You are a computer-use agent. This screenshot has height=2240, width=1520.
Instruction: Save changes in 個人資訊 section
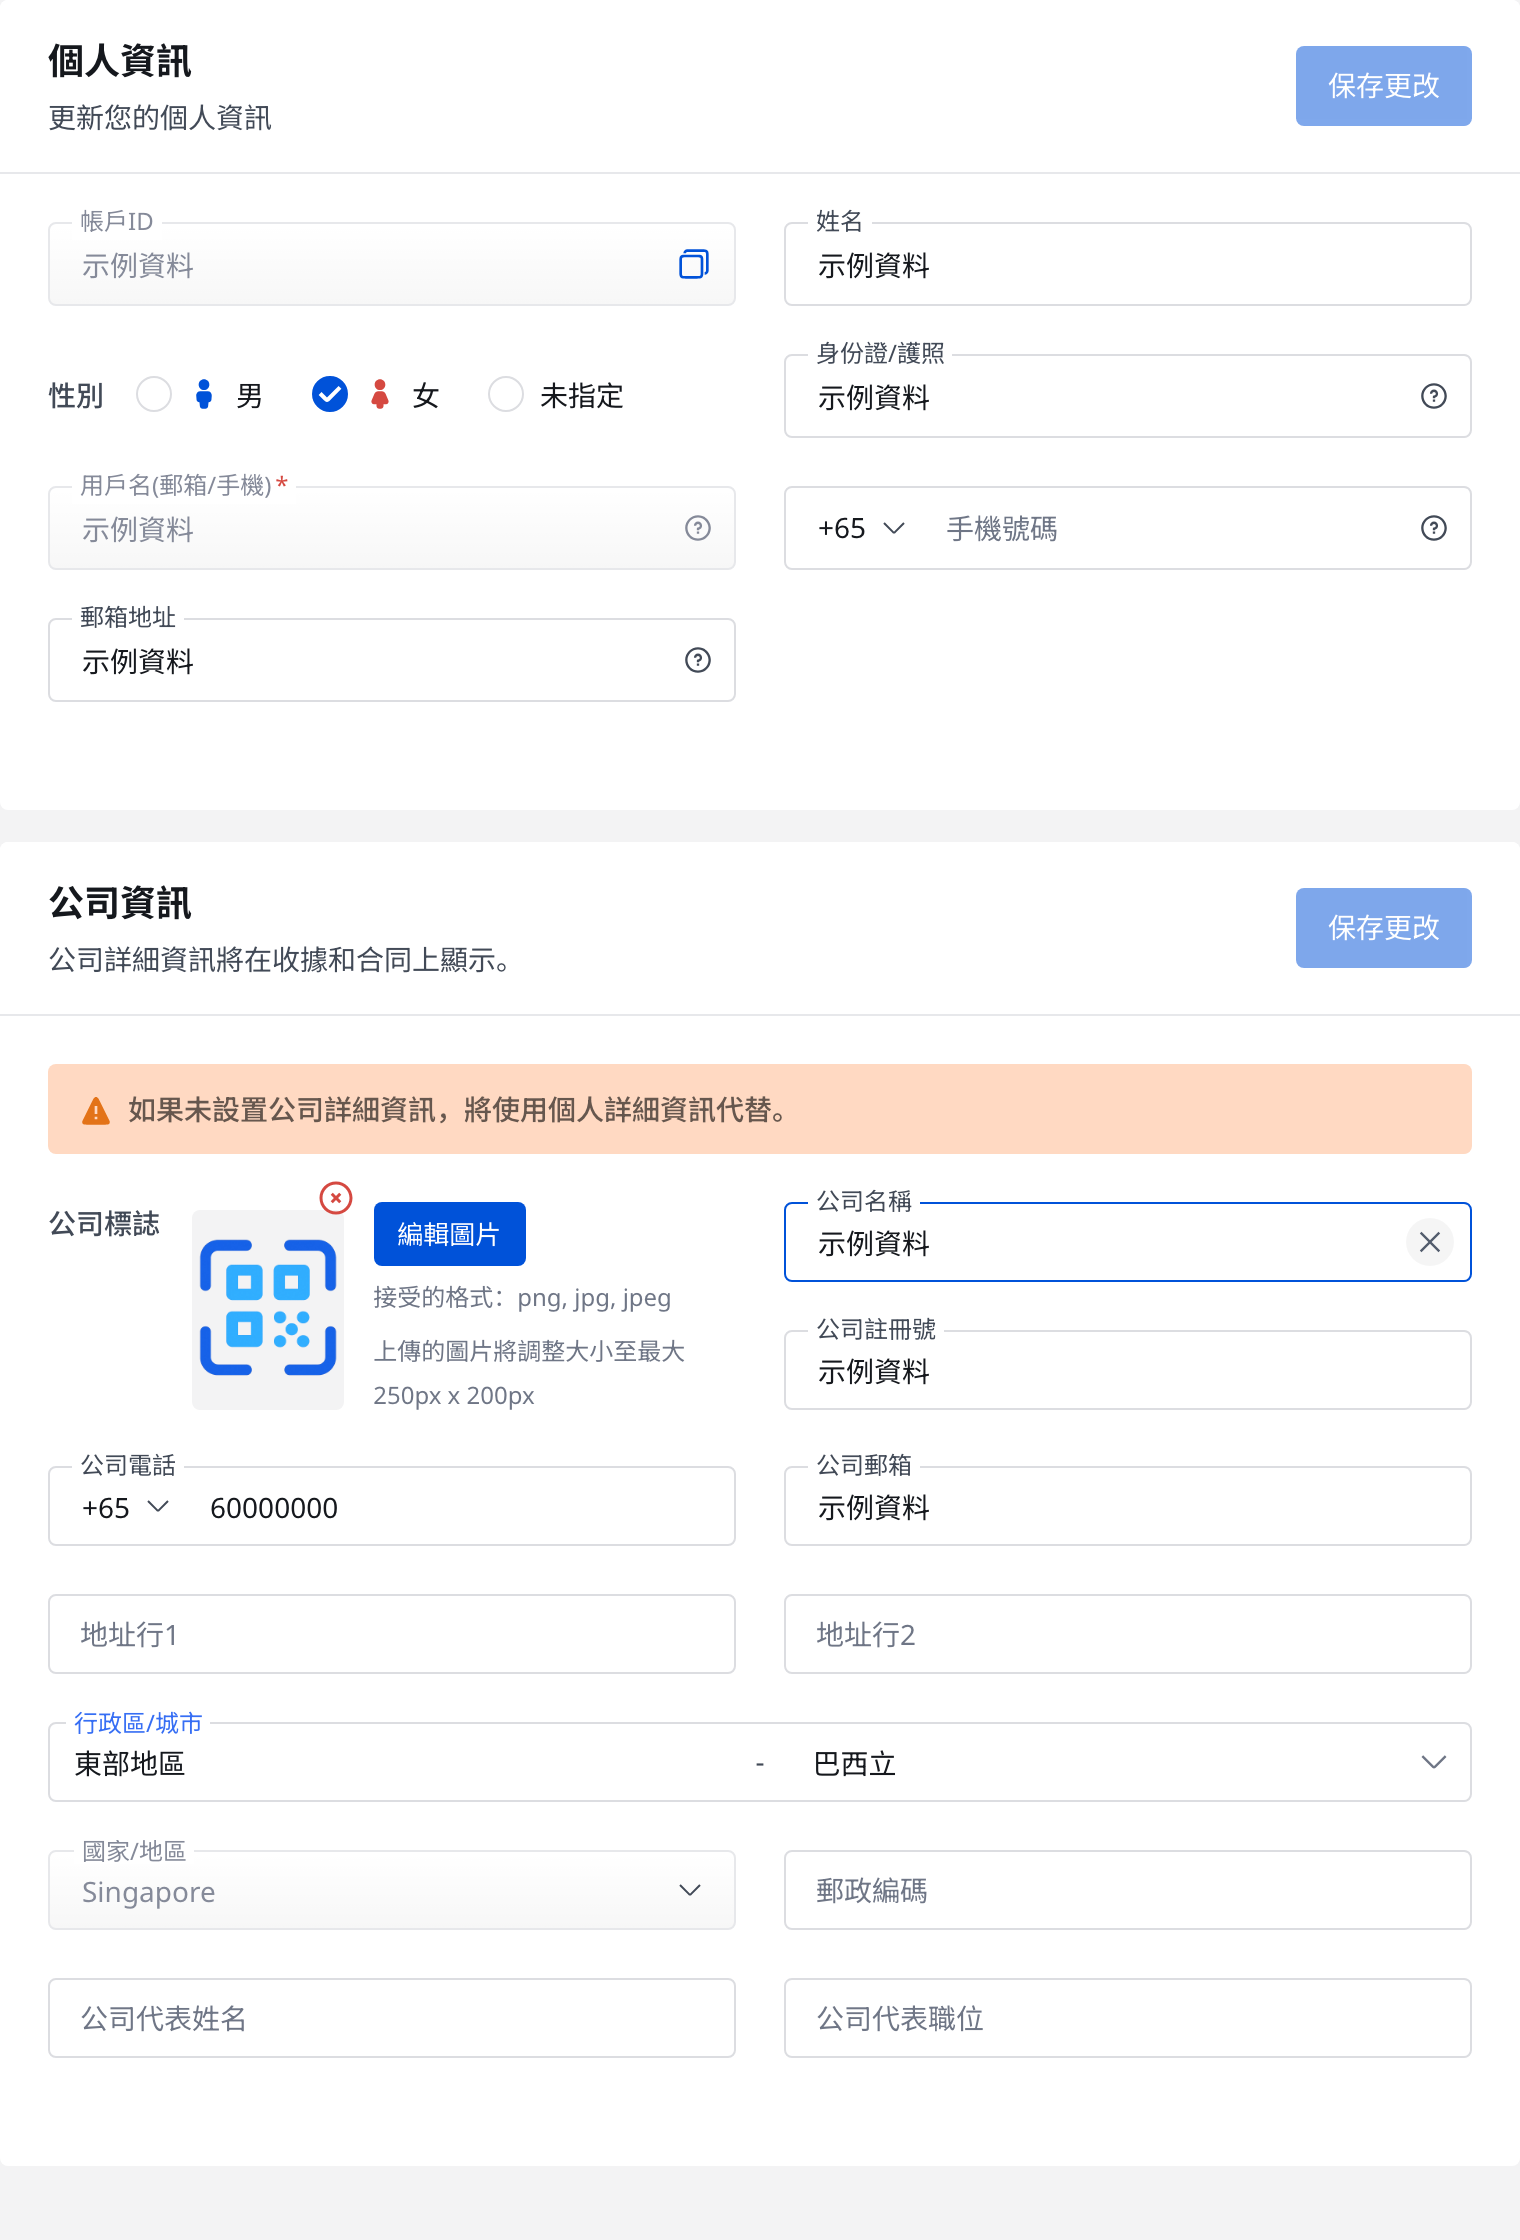[x=1384, y=86]
